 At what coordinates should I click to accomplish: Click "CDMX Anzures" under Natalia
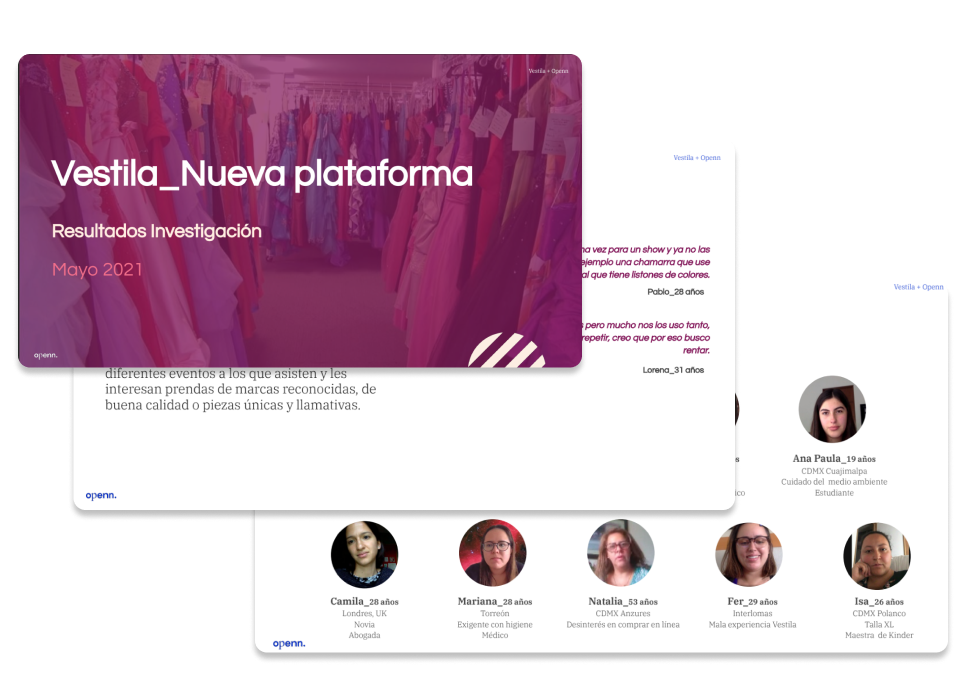(623, 614)
